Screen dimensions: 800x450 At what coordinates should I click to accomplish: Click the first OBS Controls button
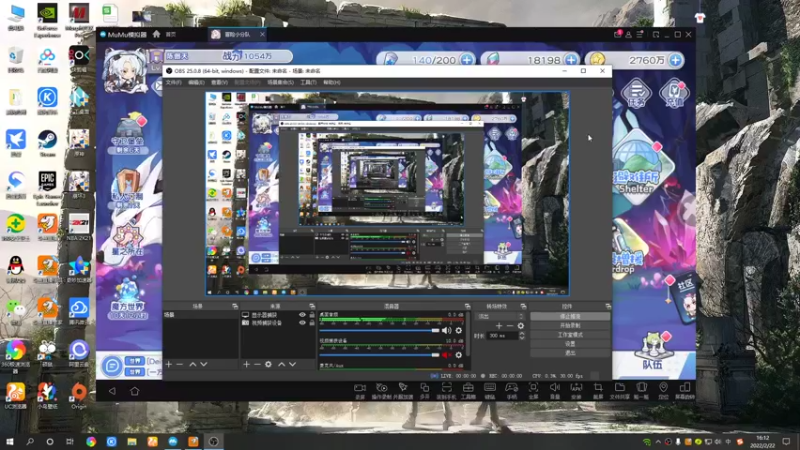click(570, 316)
